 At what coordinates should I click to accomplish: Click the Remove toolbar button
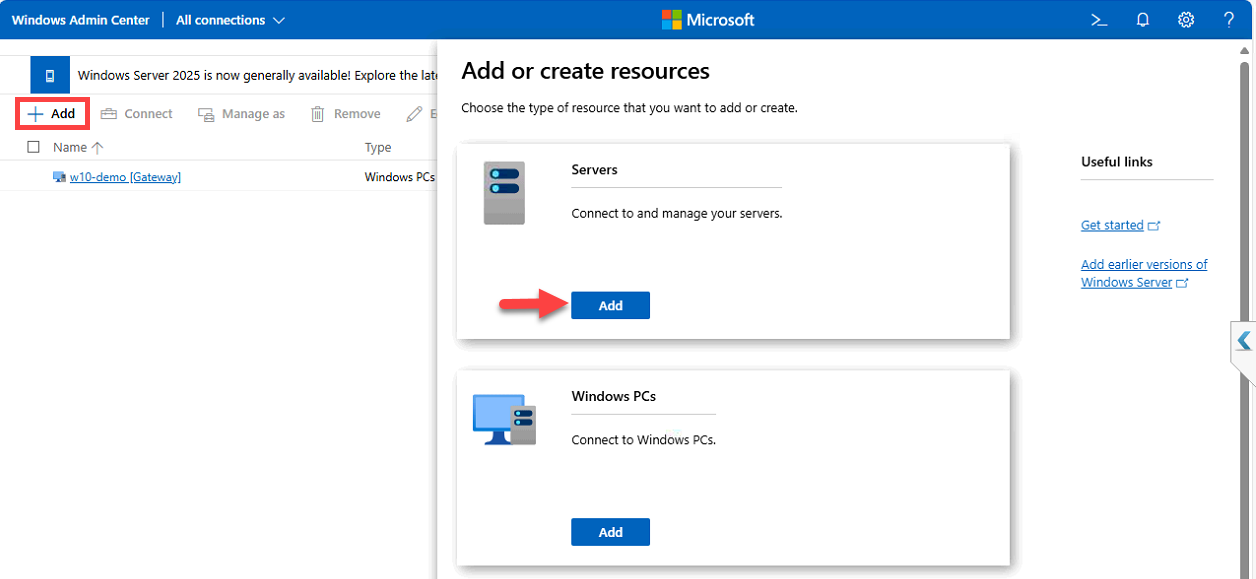[345, 114]
